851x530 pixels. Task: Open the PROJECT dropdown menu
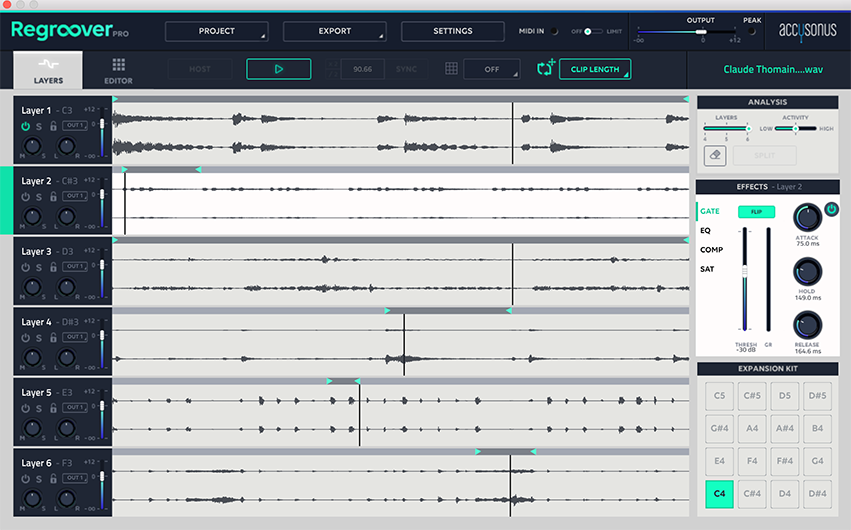(217, 31)
